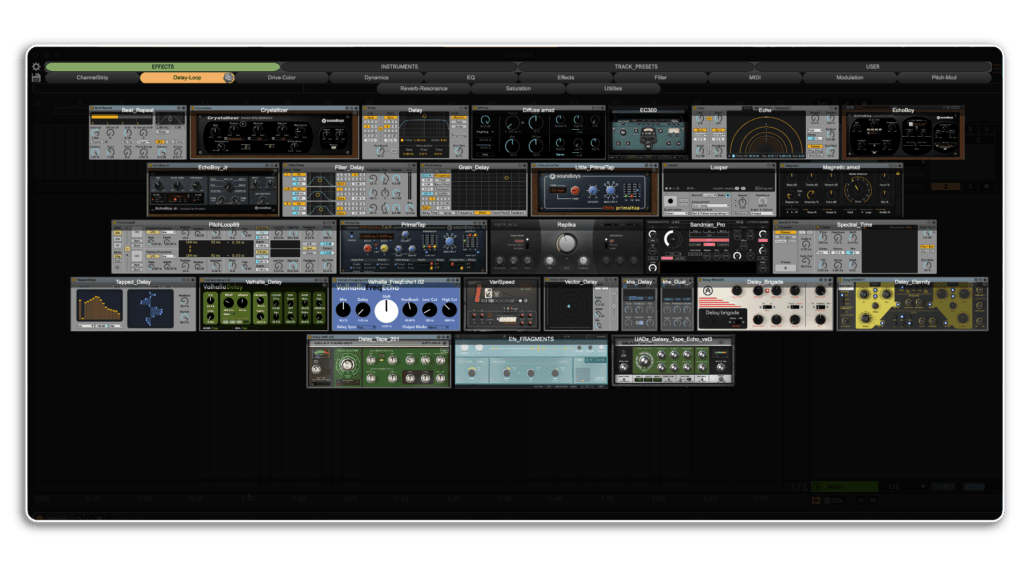Click the magnifier icon on Delay-Loop tab
Viewport: 1030px width, 579px height.
pos(229,77)
